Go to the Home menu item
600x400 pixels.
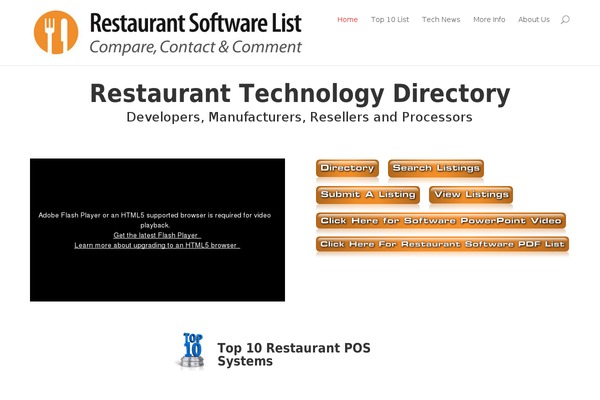point(347,20)
